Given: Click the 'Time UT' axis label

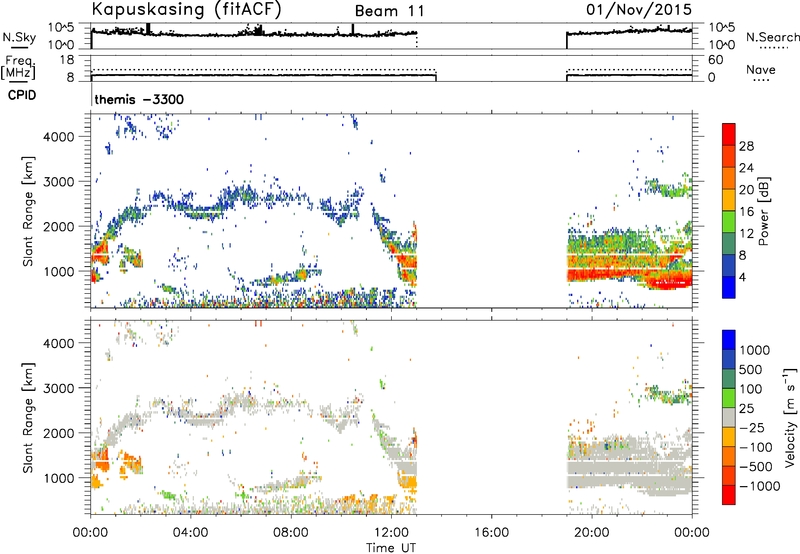Looking at the screenshot, I should tap(391, 548).
